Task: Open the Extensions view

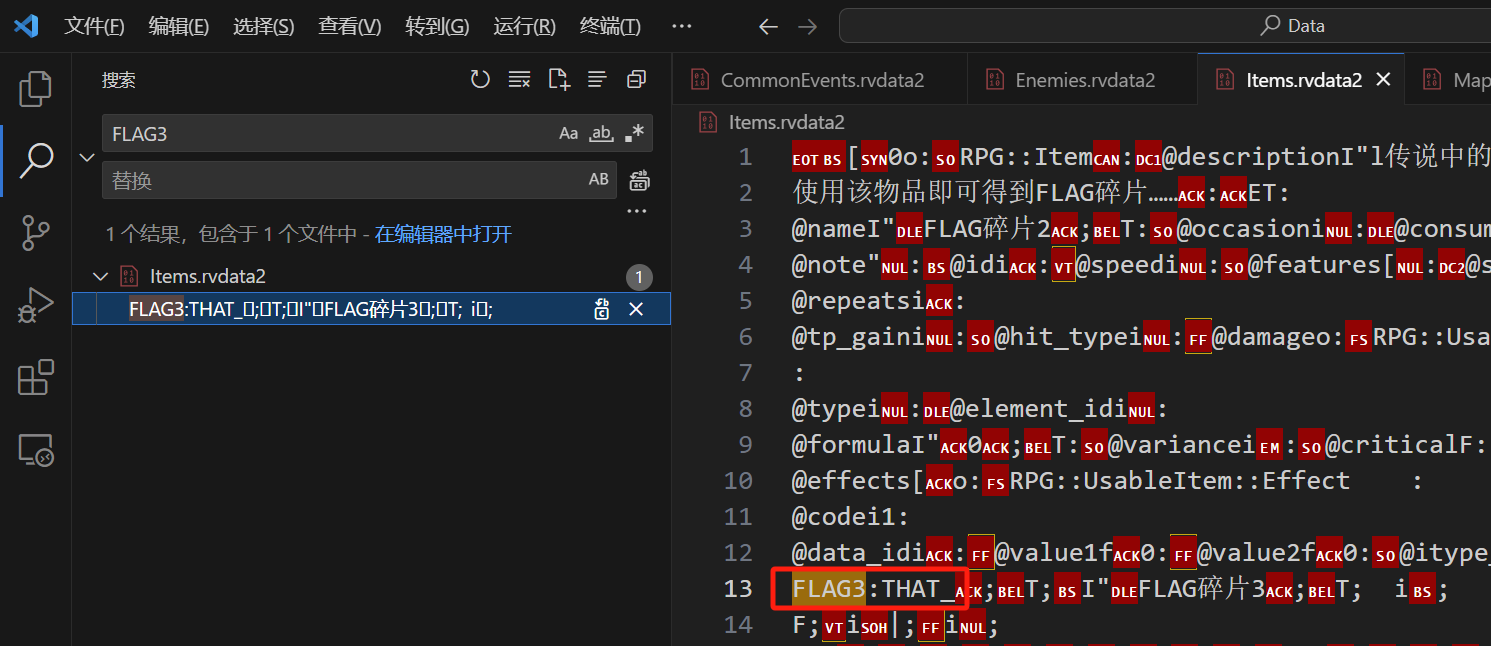Action: pos(36,378)
